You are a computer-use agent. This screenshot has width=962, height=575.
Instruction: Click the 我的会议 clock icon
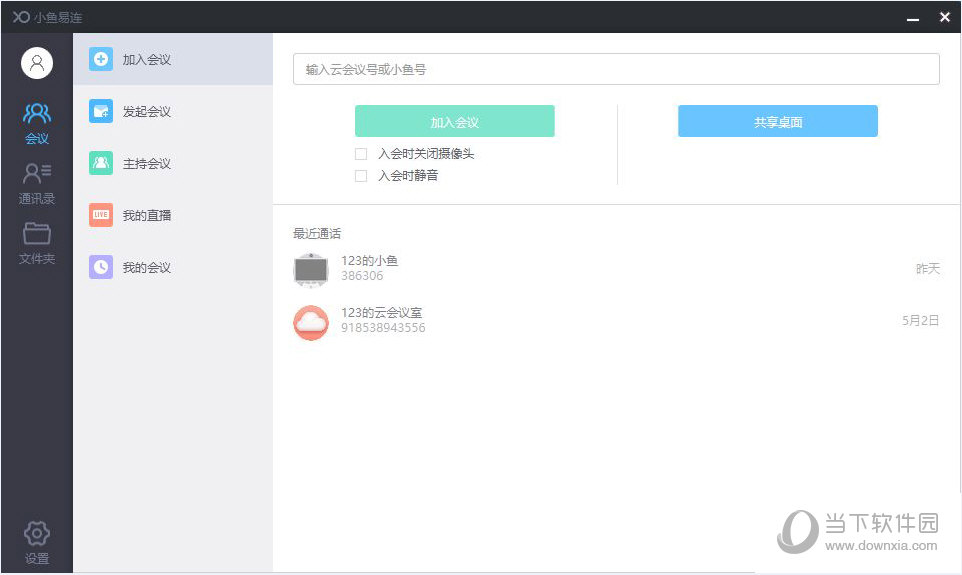coord(101,267)
